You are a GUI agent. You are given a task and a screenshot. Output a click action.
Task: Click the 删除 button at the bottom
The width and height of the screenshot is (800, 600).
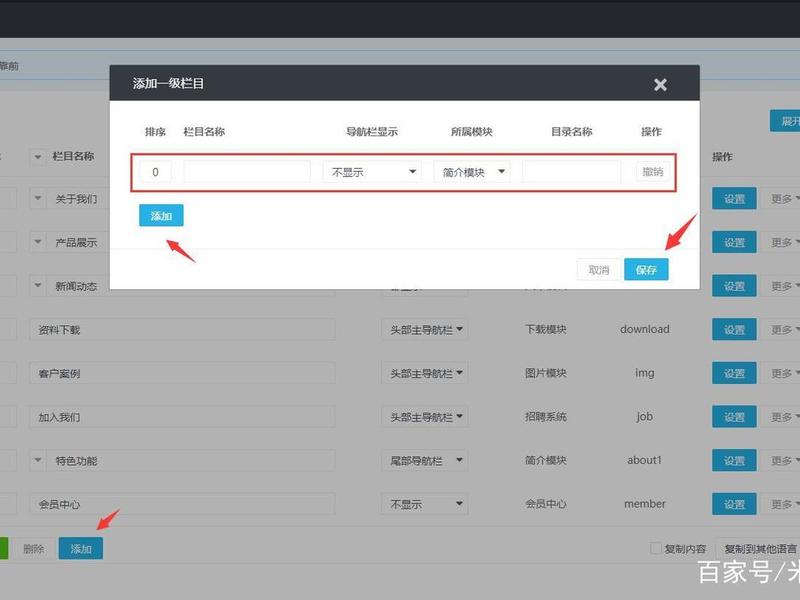click(34, 548)
